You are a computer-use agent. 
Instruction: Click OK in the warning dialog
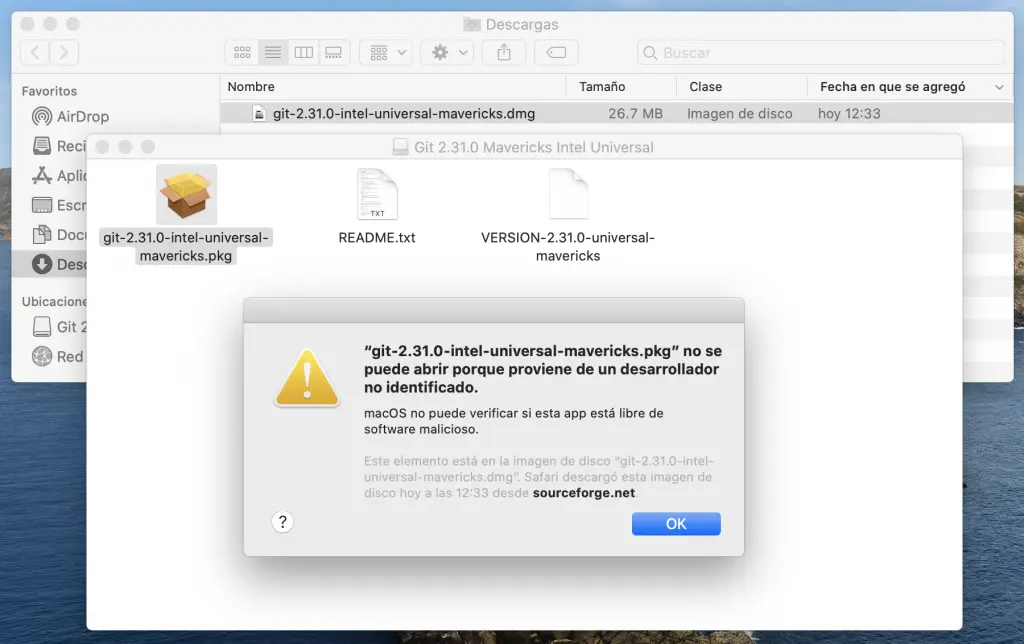click(676, 524)
